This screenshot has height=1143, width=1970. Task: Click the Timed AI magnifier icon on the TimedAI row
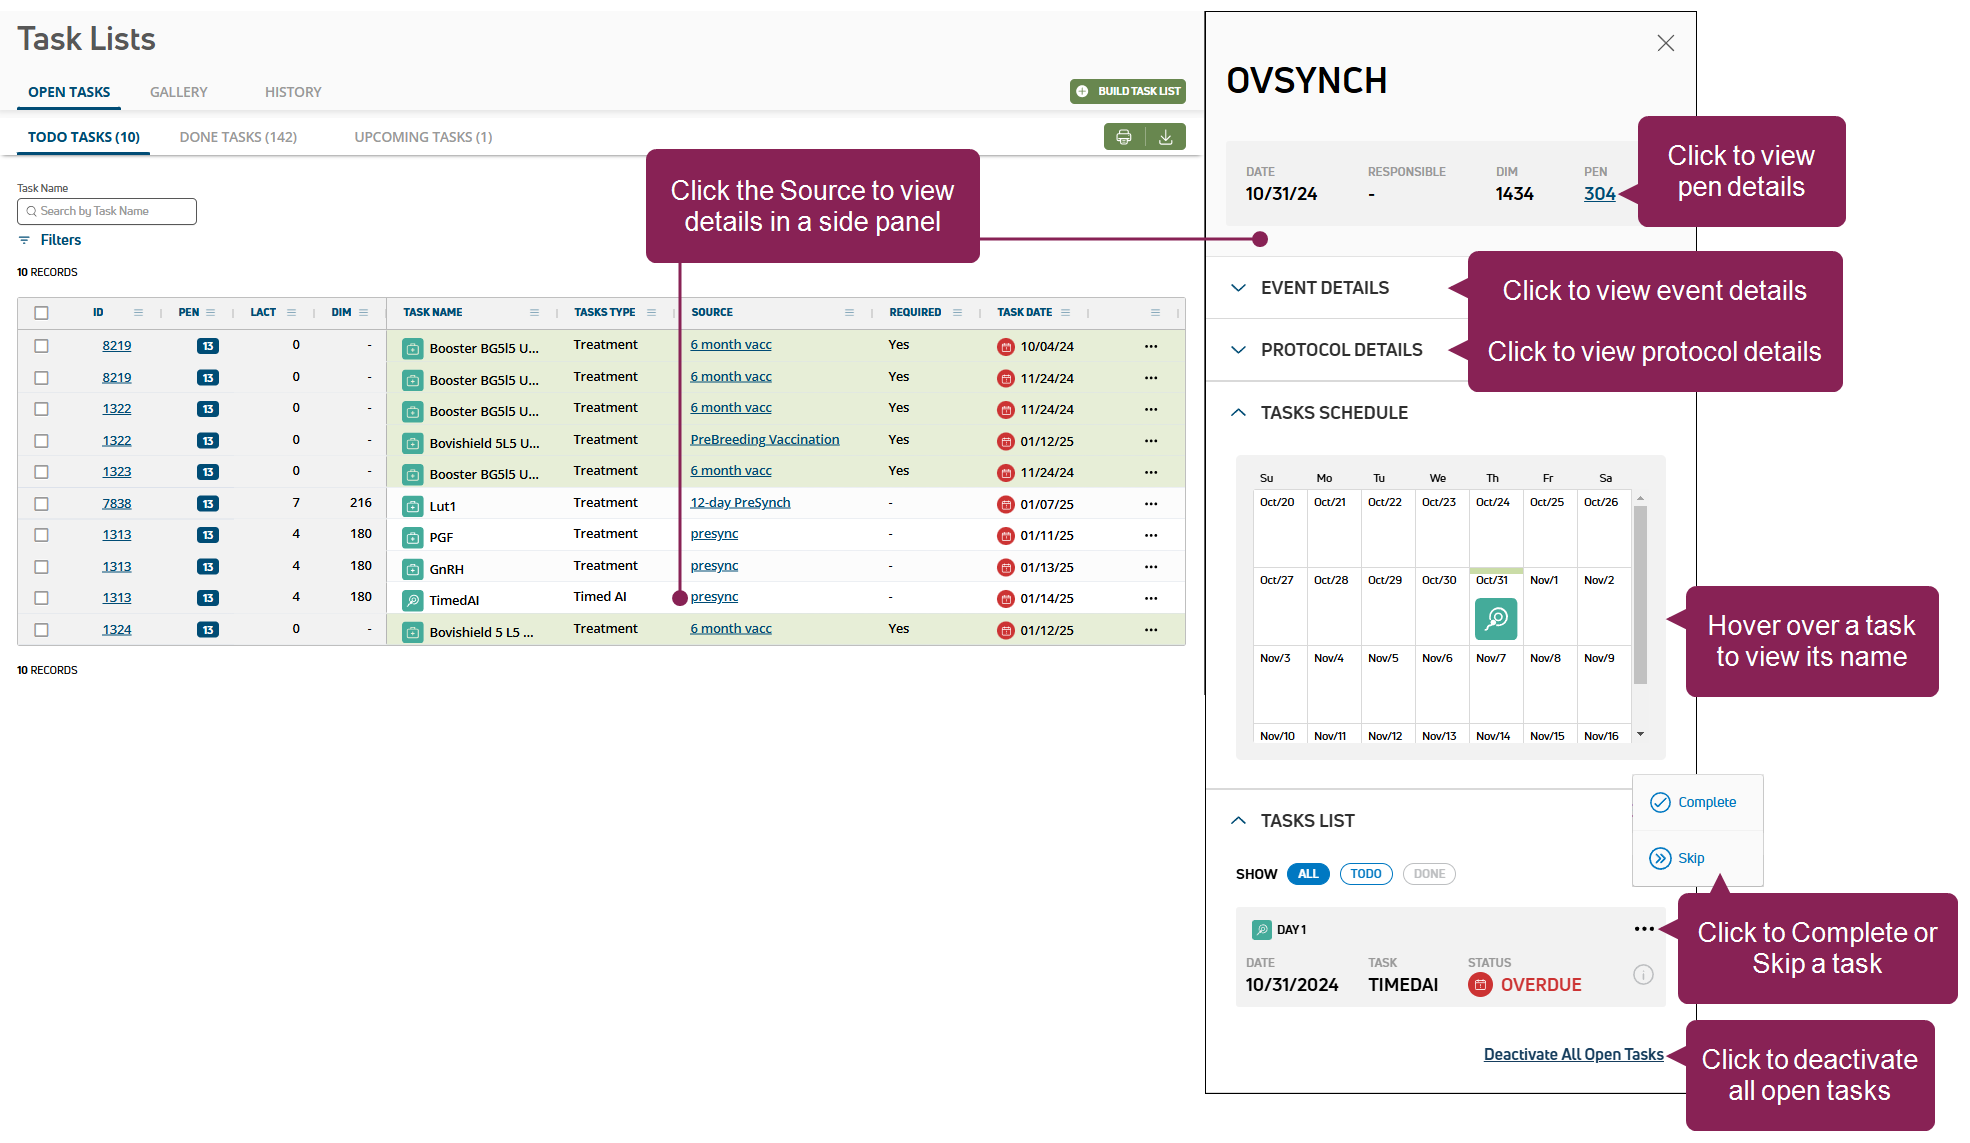tap(413, 600)
